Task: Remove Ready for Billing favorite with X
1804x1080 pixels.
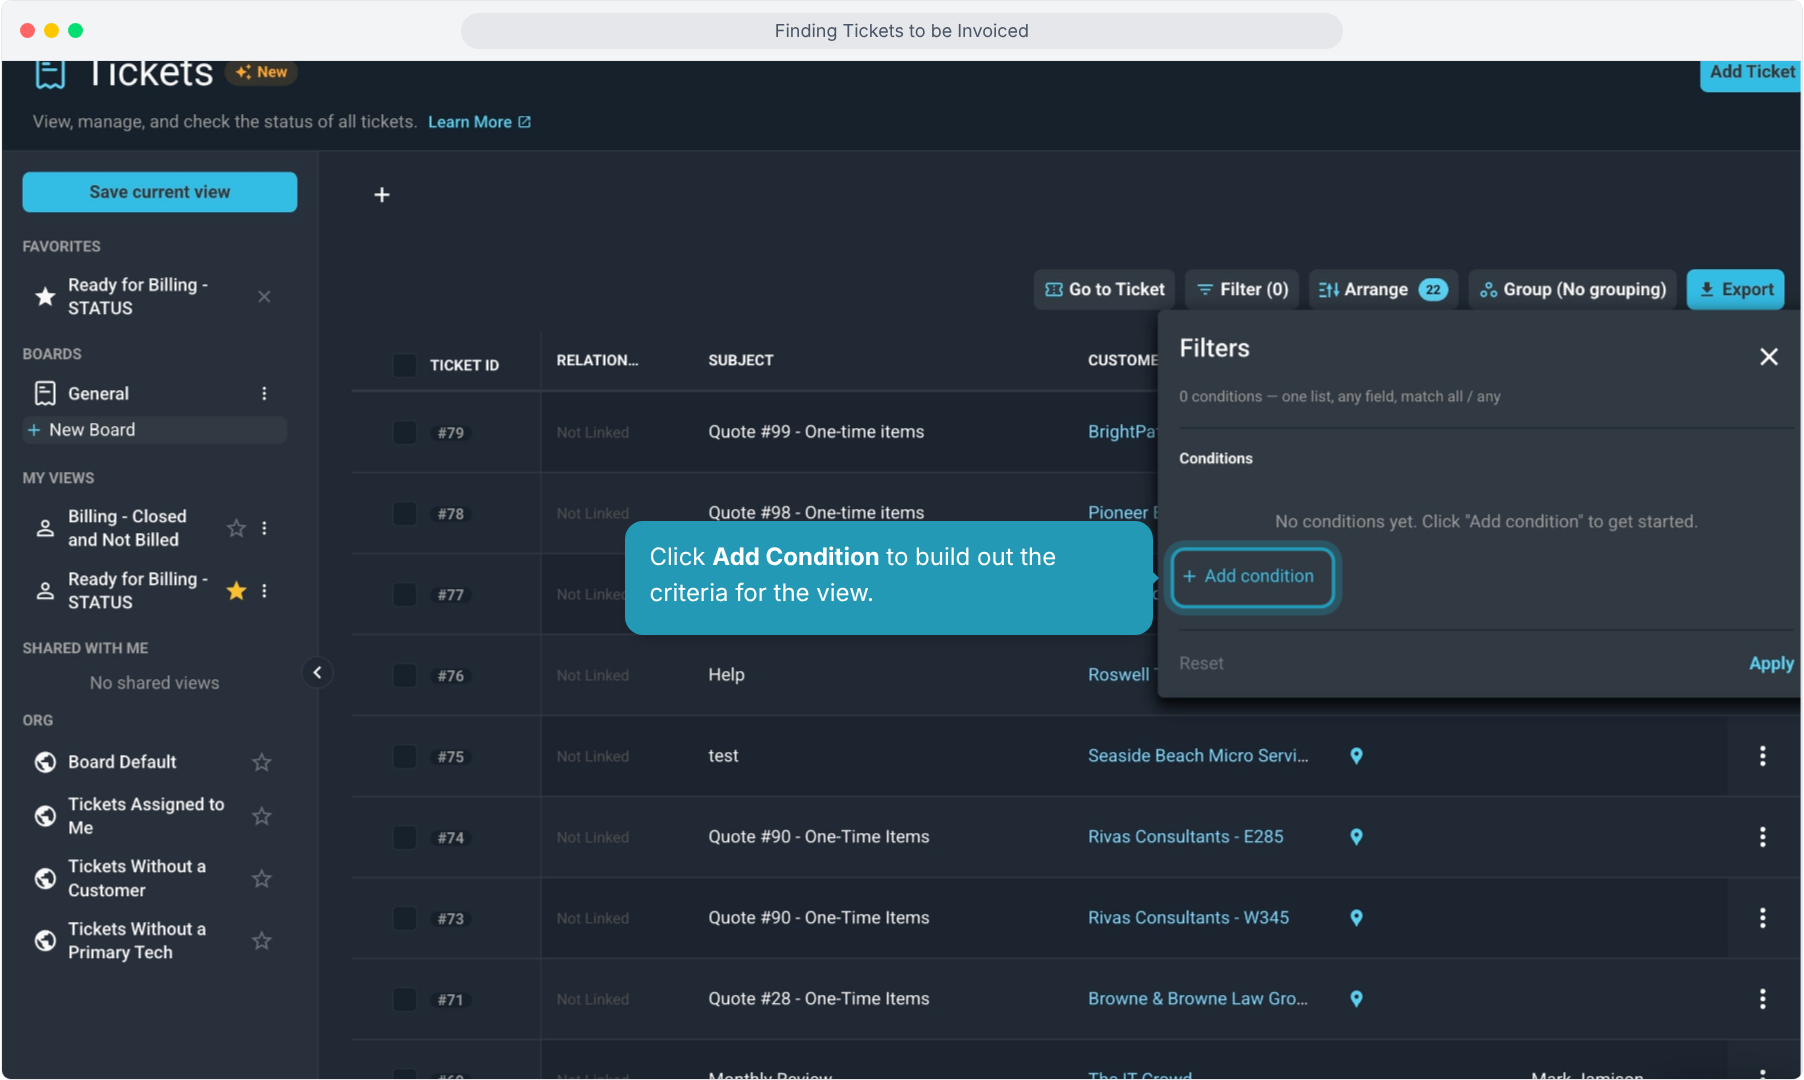Action: pyautogui.click(x=264, y=297)
